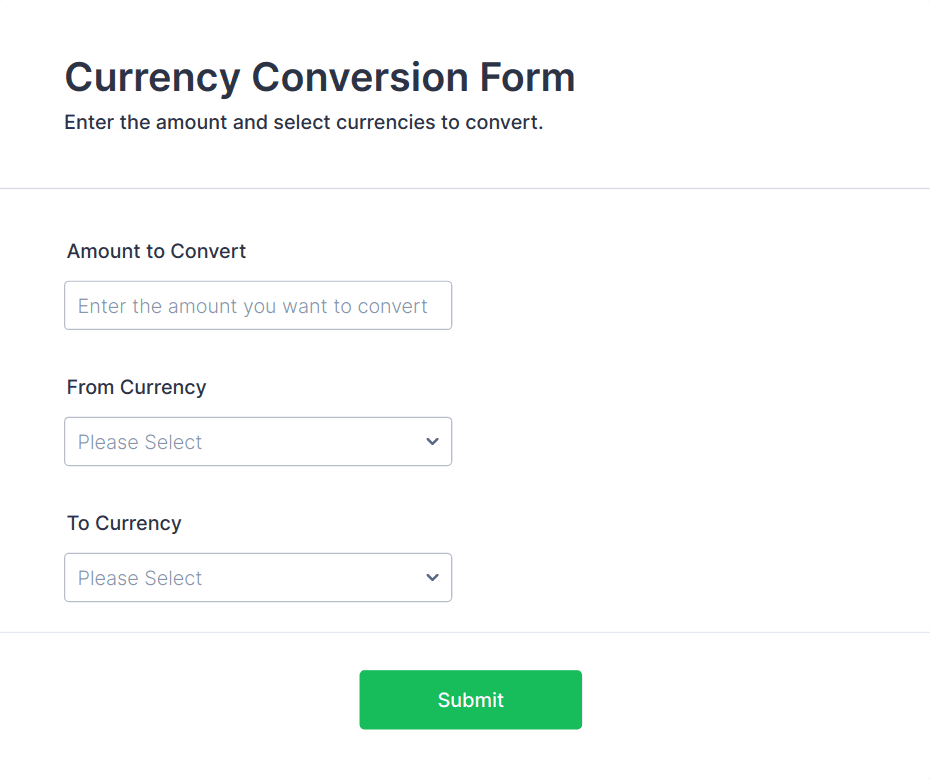This screenshot has height=779, width=930.
Task: Click the "To Currency" field label
Action: (124, 523)
